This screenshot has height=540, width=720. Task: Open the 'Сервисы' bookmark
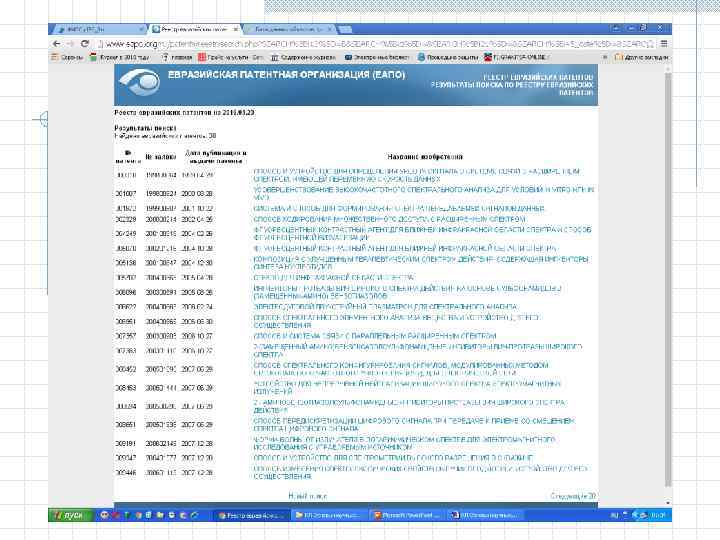click(67, 57)
